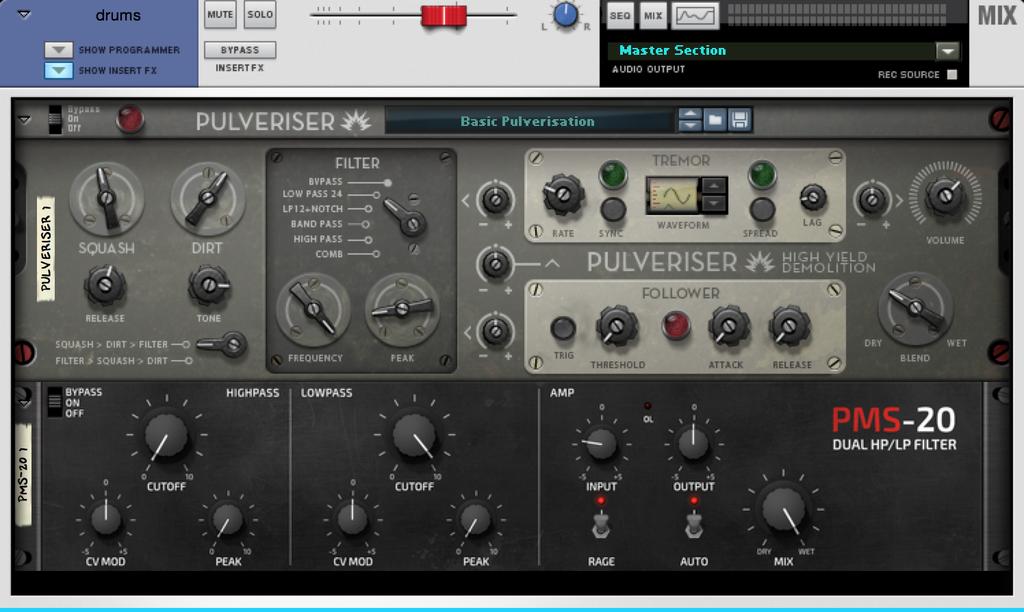Click the PMS-20 1 device name label
This screenshot has height=612, width=1024.
(24, 475)
